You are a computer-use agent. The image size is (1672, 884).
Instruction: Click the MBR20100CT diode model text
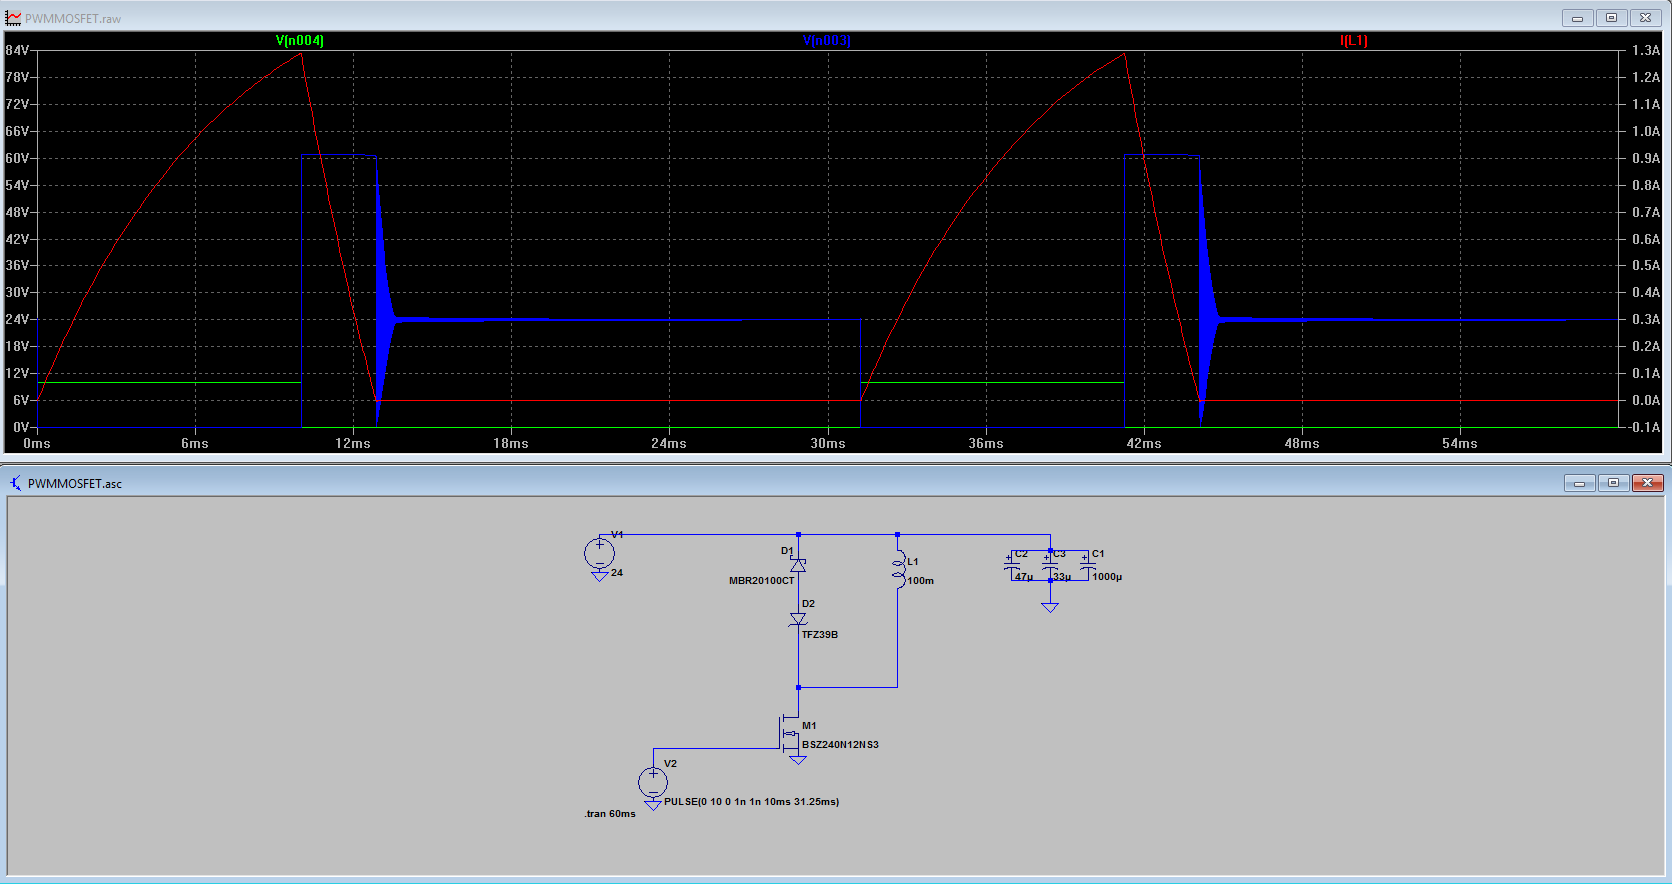tap(762, 581)
